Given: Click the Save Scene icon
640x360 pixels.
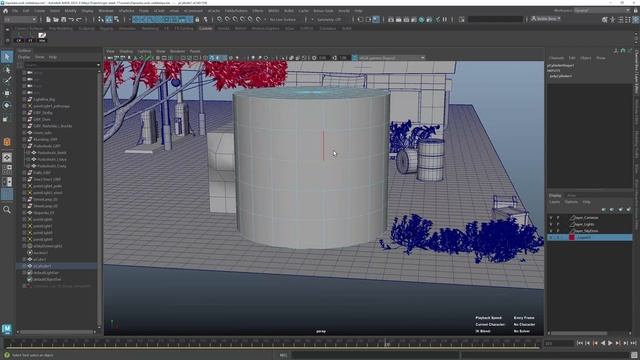Looking at the screenshot, I should (x=63, y=20).
